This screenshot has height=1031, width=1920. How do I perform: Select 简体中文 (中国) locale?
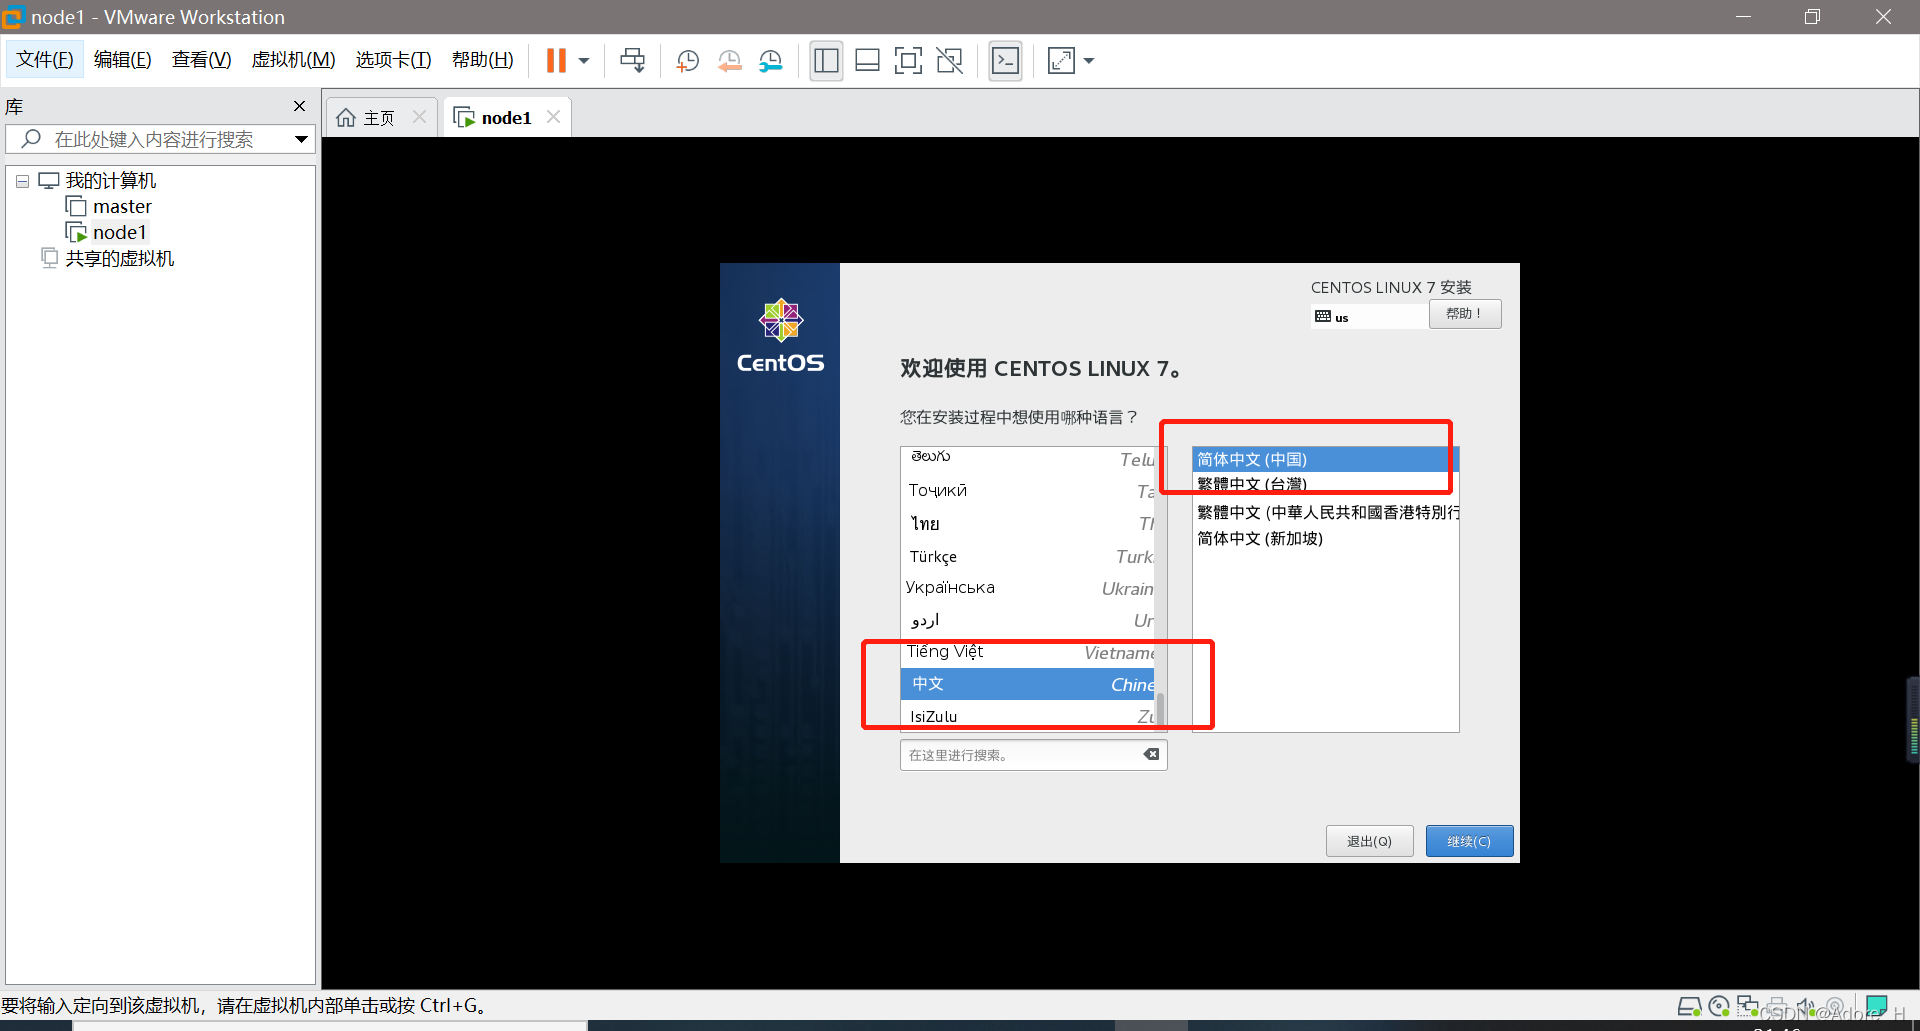click(x=1326, y=460)
